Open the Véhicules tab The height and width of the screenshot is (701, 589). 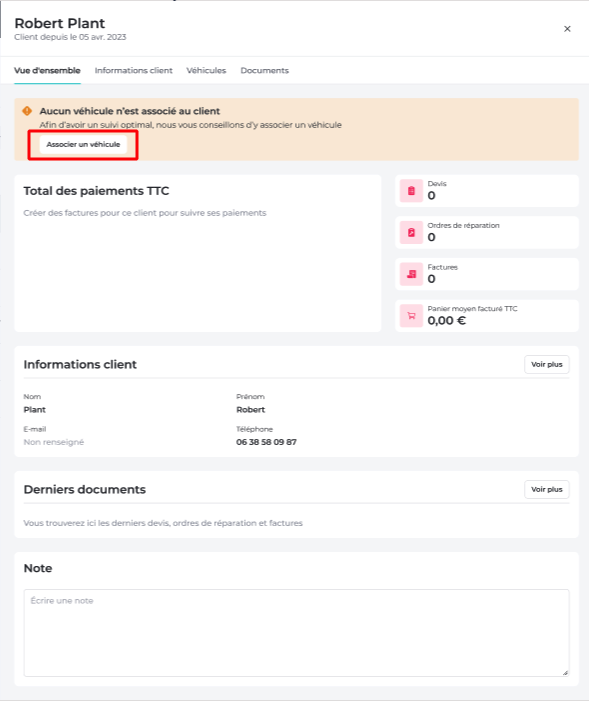click(206, 71)
